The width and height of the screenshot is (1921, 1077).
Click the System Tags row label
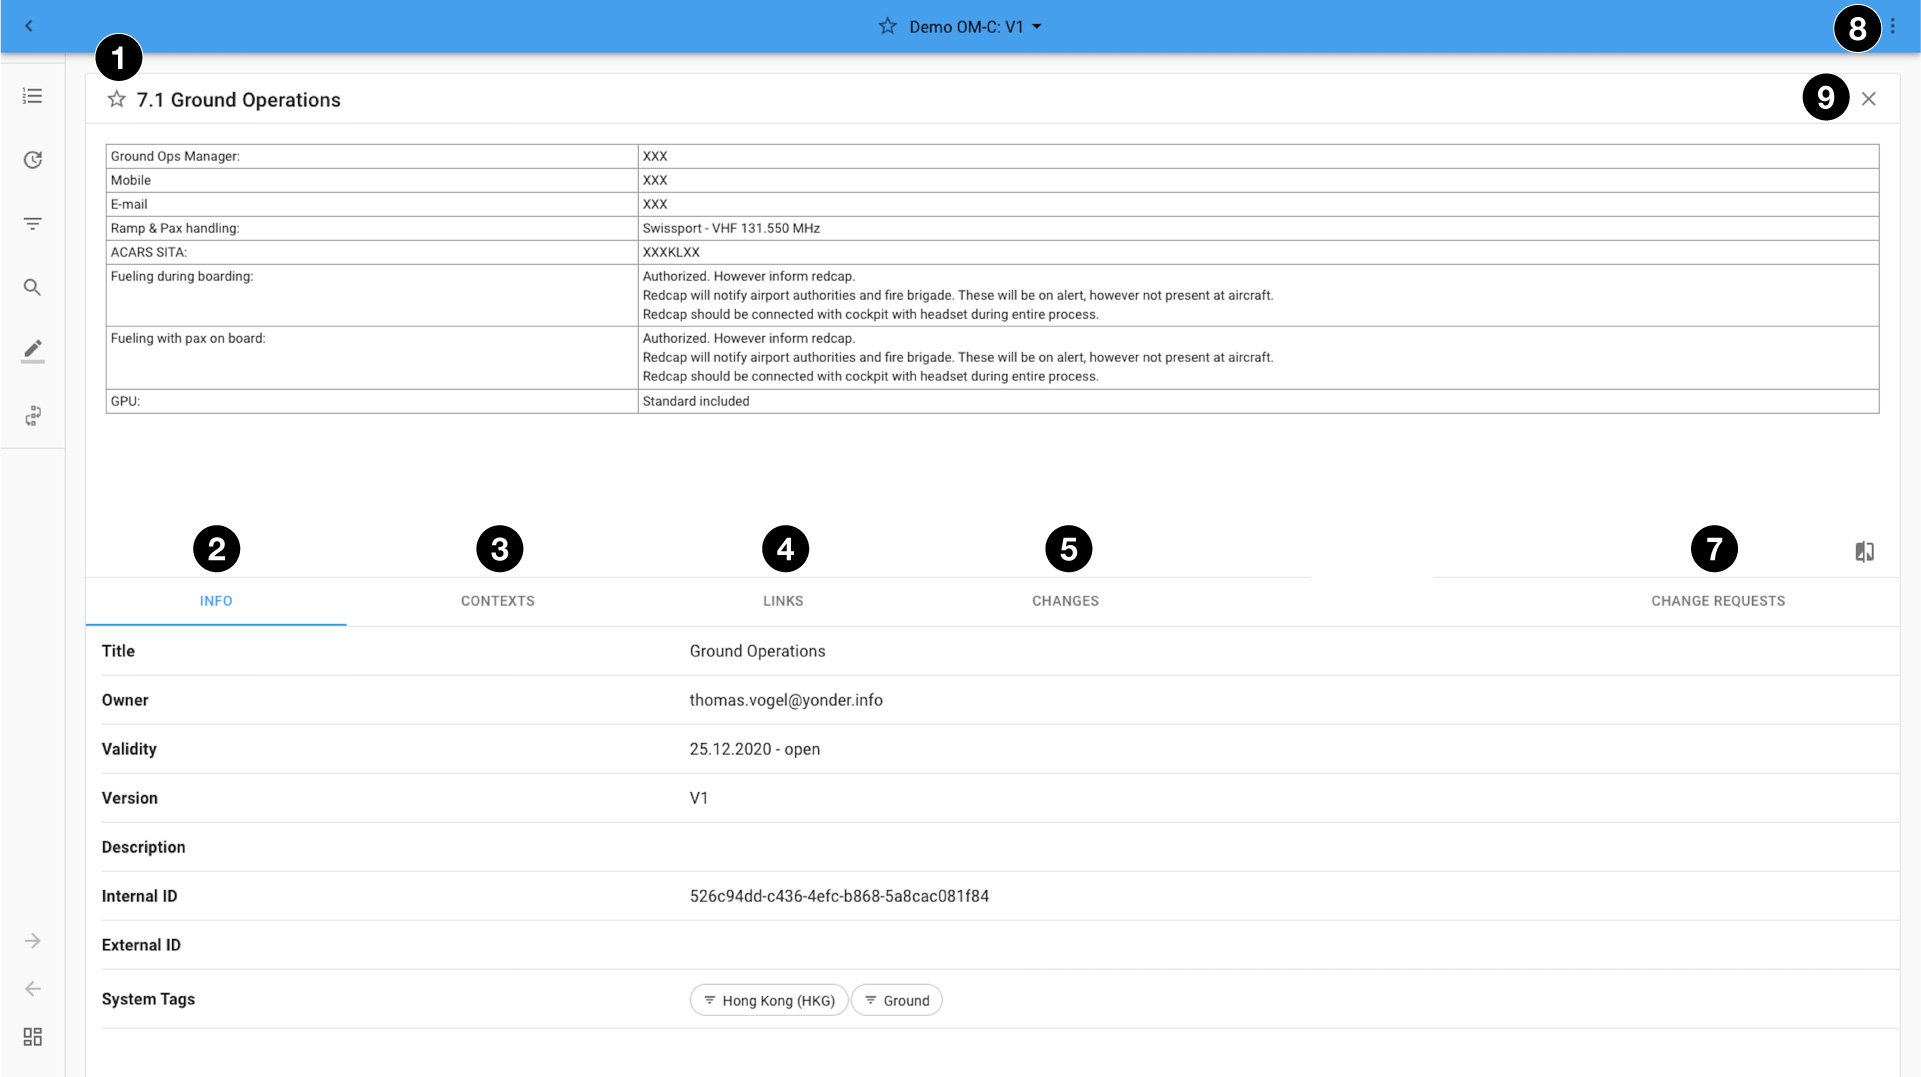(148, 999)
